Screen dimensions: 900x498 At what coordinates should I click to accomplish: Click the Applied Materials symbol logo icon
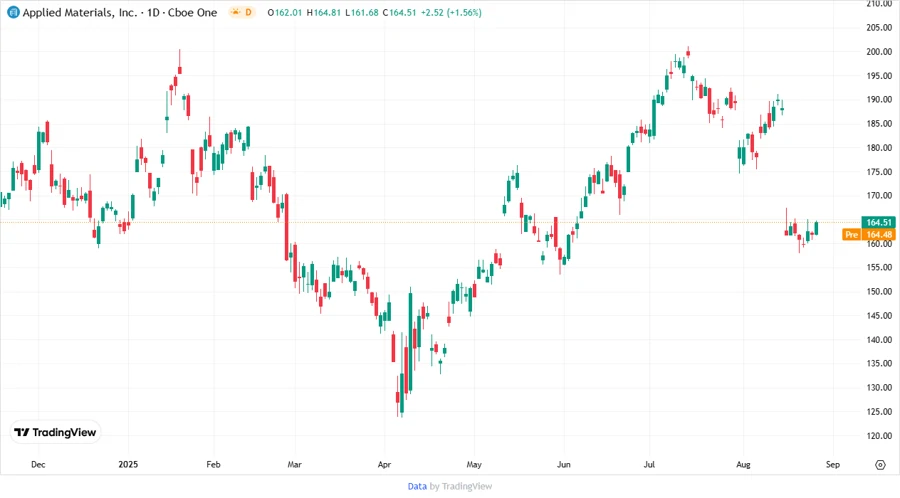point(13,12)
